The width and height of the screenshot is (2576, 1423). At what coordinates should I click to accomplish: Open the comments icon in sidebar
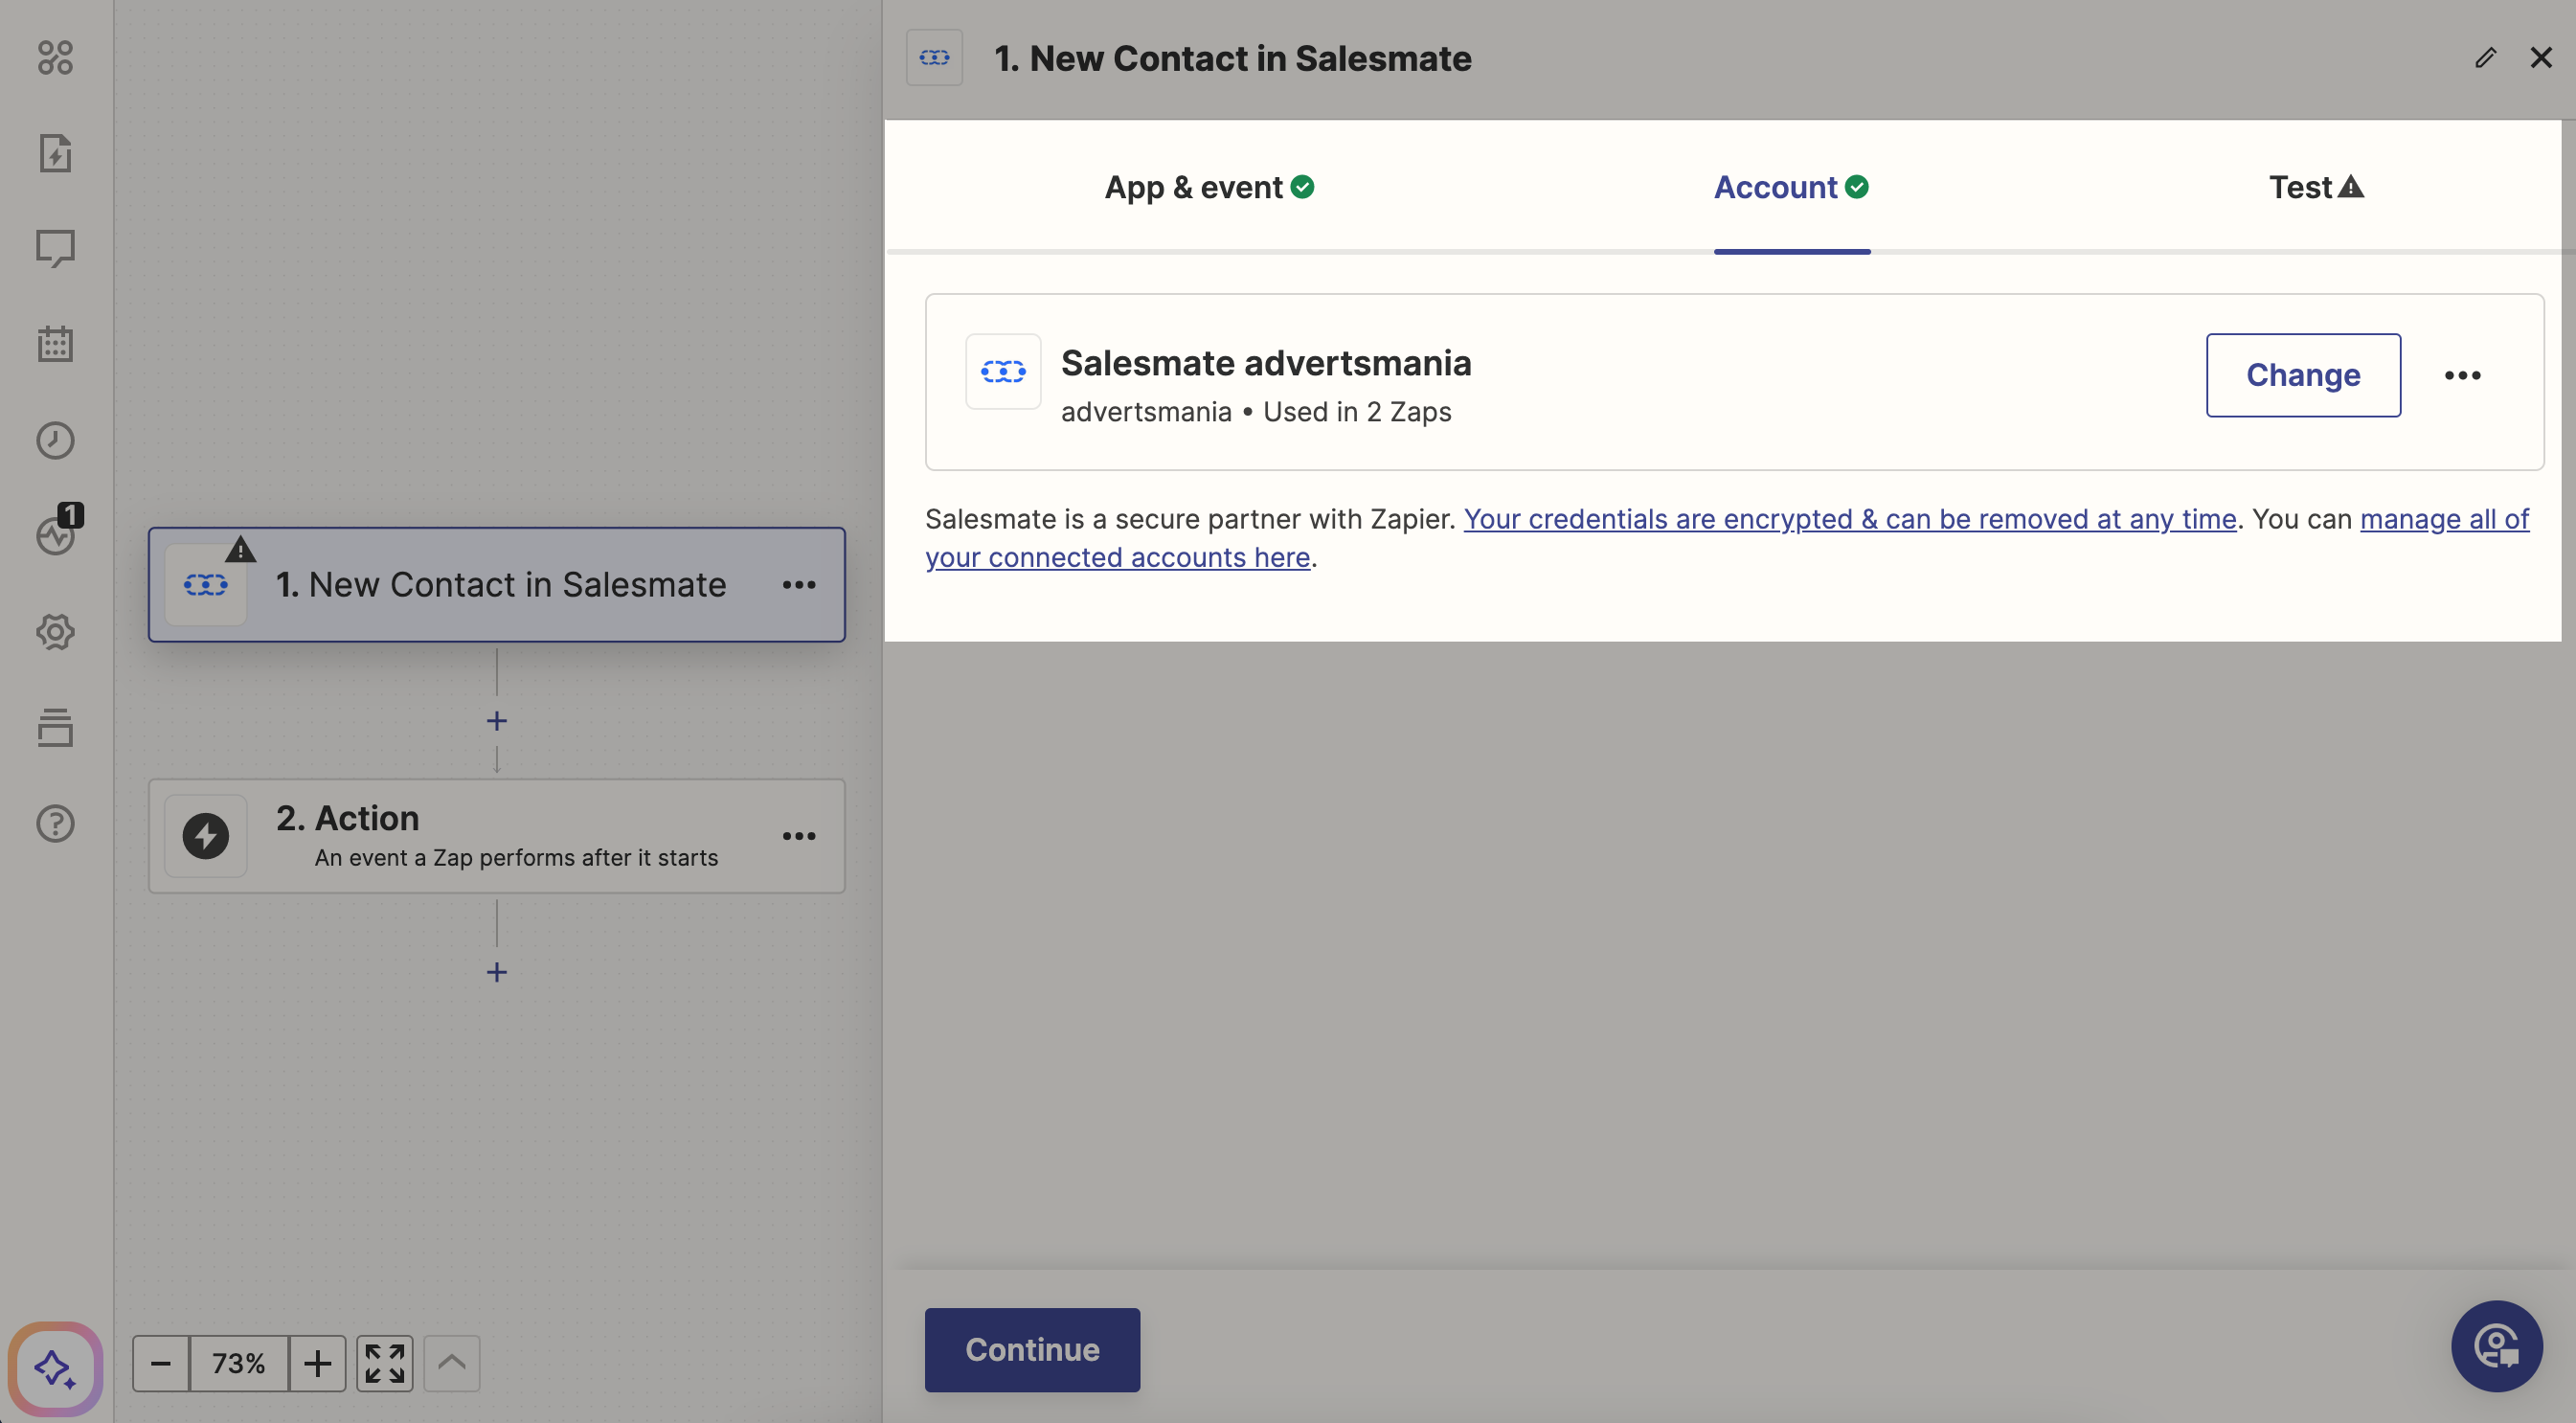click(x=55, y=248)
